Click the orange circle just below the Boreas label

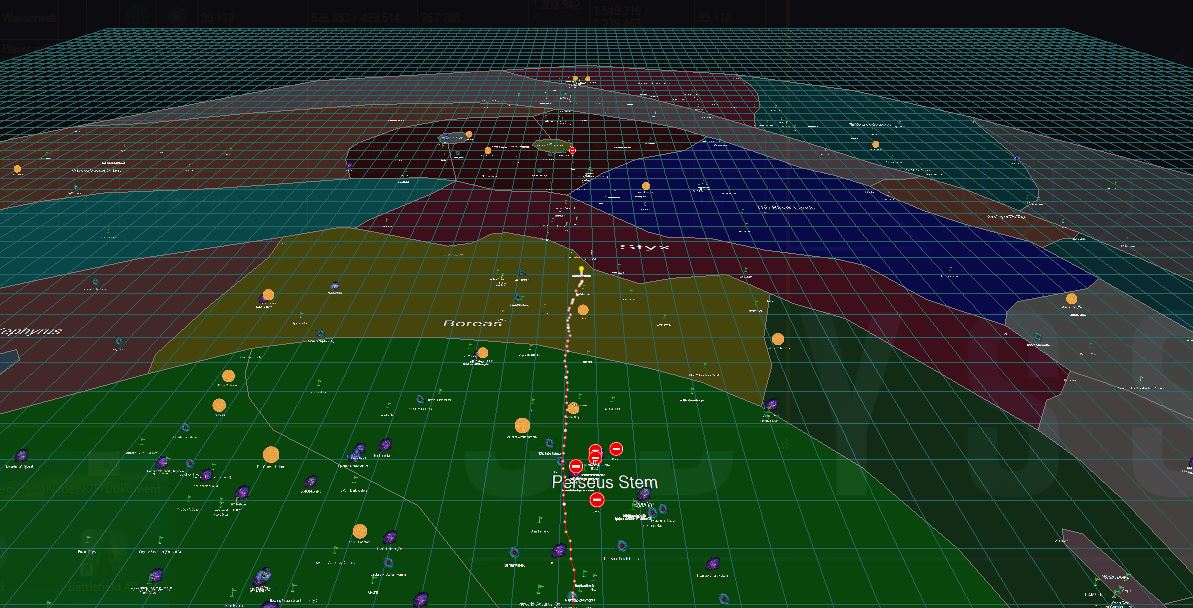[x=483, y=352]
